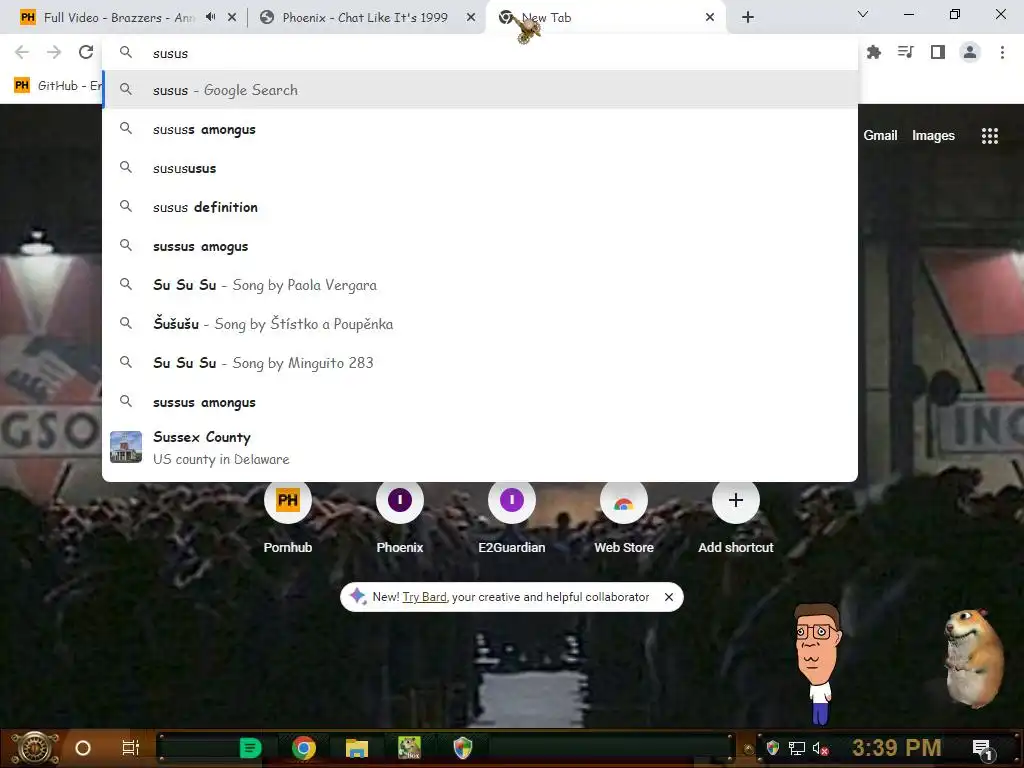Click the muted volume tray icon
Viewport: 1024px width, 768px height.
(820, 748)
